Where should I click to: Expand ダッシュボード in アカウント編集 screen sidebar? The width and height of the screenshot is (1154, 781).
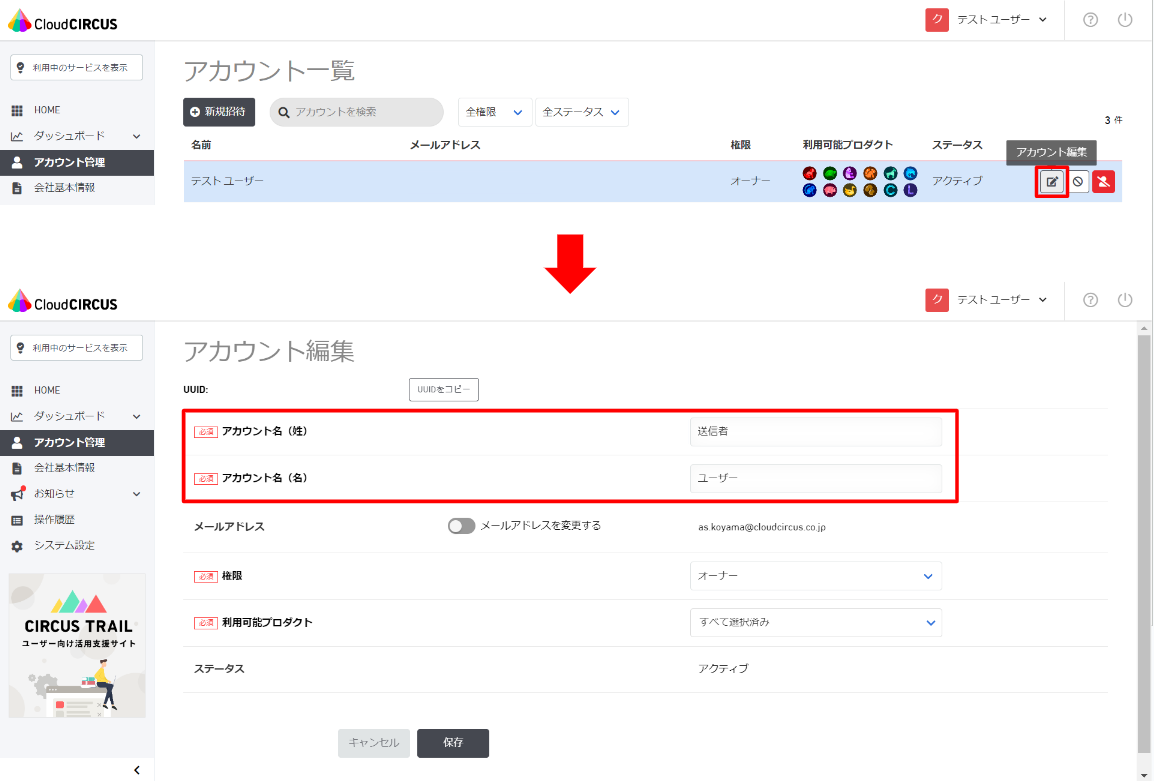pos(77,417)
